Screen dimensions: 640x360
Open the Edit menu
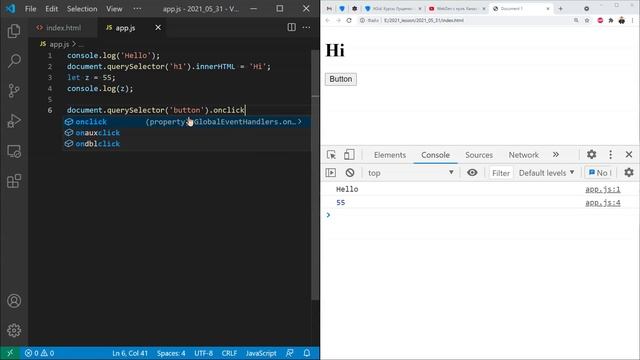(51, 9)
